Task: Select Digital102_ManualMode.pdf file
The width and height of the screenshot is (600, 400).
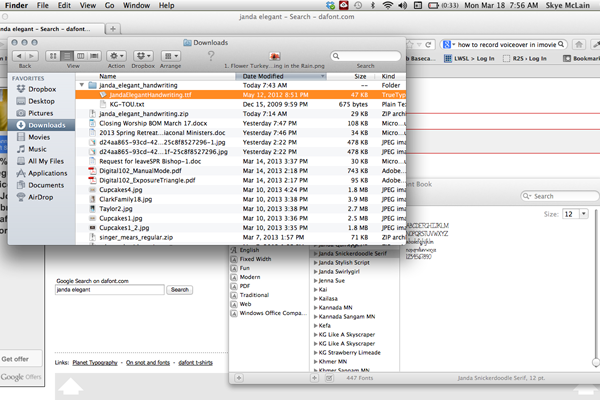Action: 240,171
